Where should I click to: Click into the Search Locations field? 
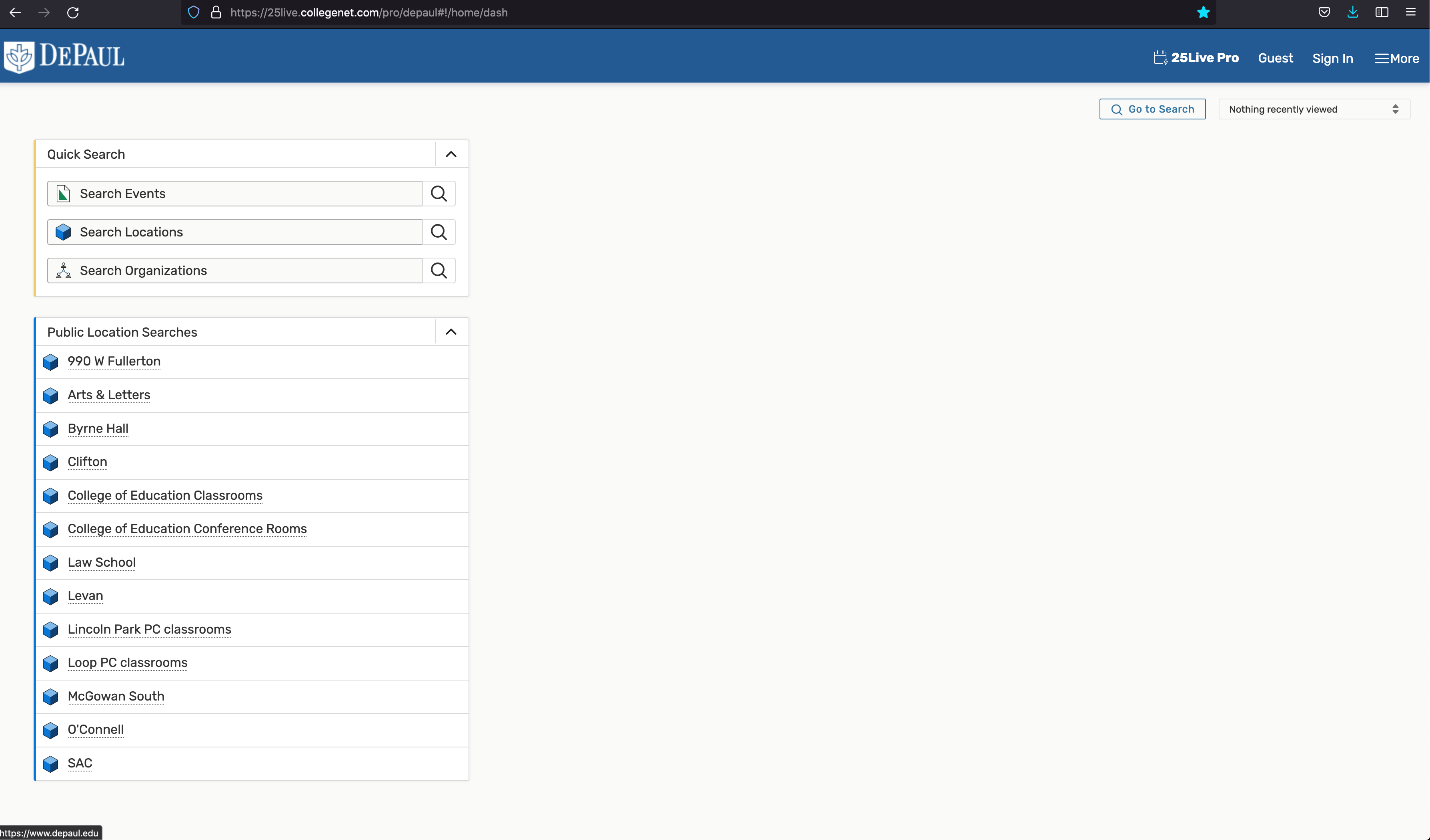235,232
